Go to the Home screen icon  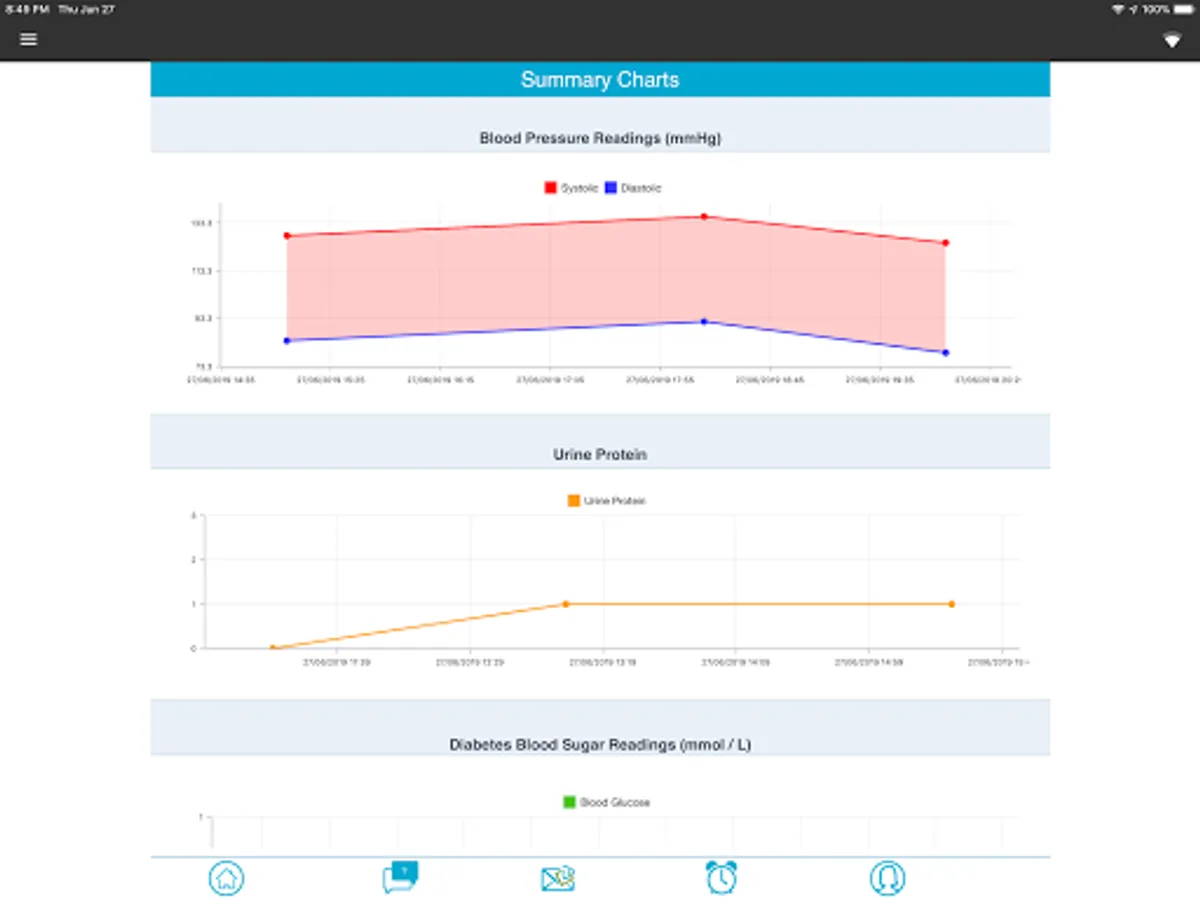pos(227,878)
